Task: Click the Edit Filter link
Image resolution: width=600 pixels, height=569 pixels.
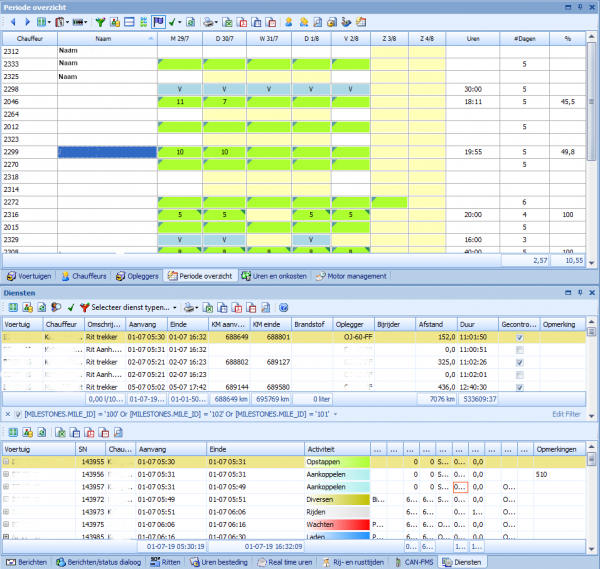Action: (566, 414)
